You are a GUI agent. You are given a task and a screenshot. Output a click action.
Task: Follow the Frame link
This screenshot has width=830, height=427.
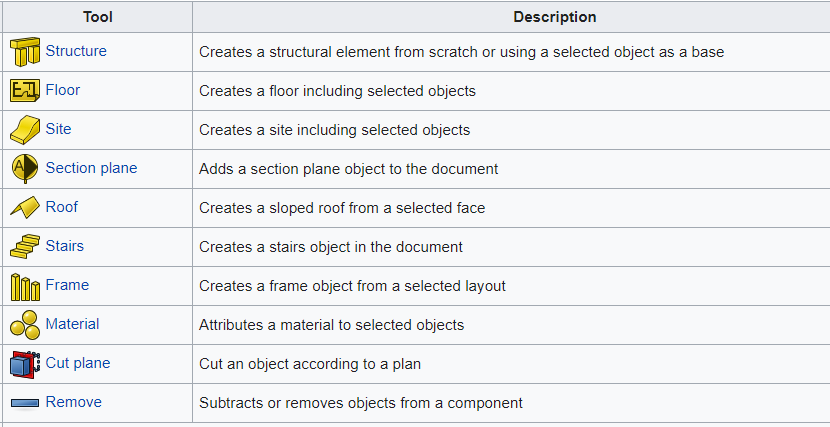pos(67,285)
